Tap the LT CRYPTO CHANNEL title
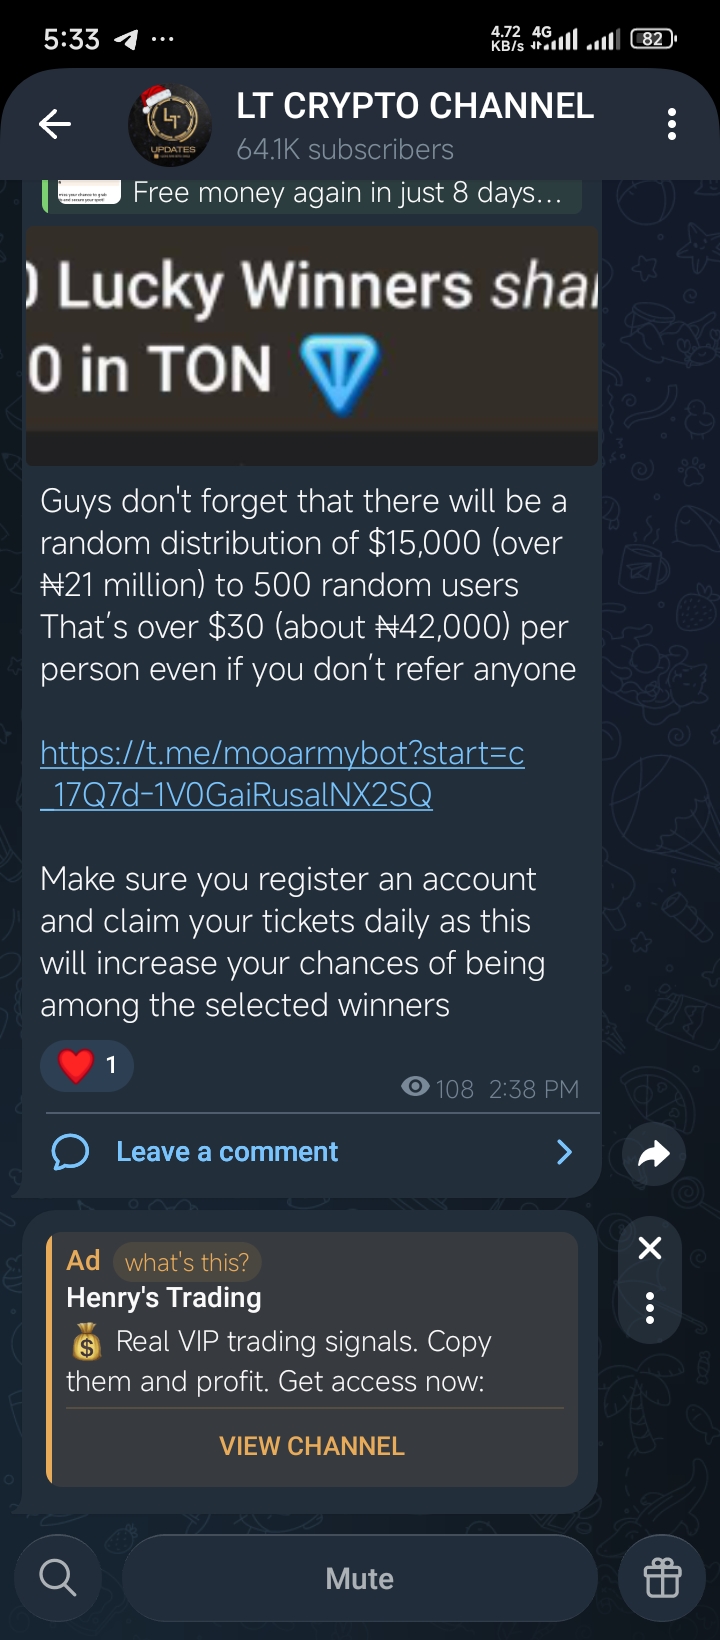Image resolution: width=720 pixels, height=1640 pixels. [415, 106]
